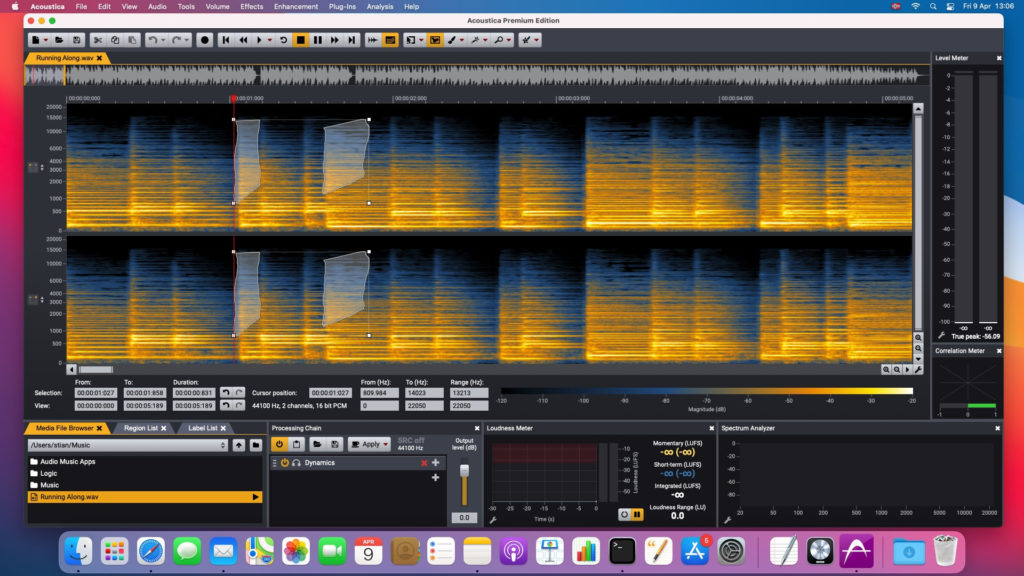This screenshot has width=1024, height=576.
Task: Toggle the Processing Chain power button
Action: (x=279, y=444)
